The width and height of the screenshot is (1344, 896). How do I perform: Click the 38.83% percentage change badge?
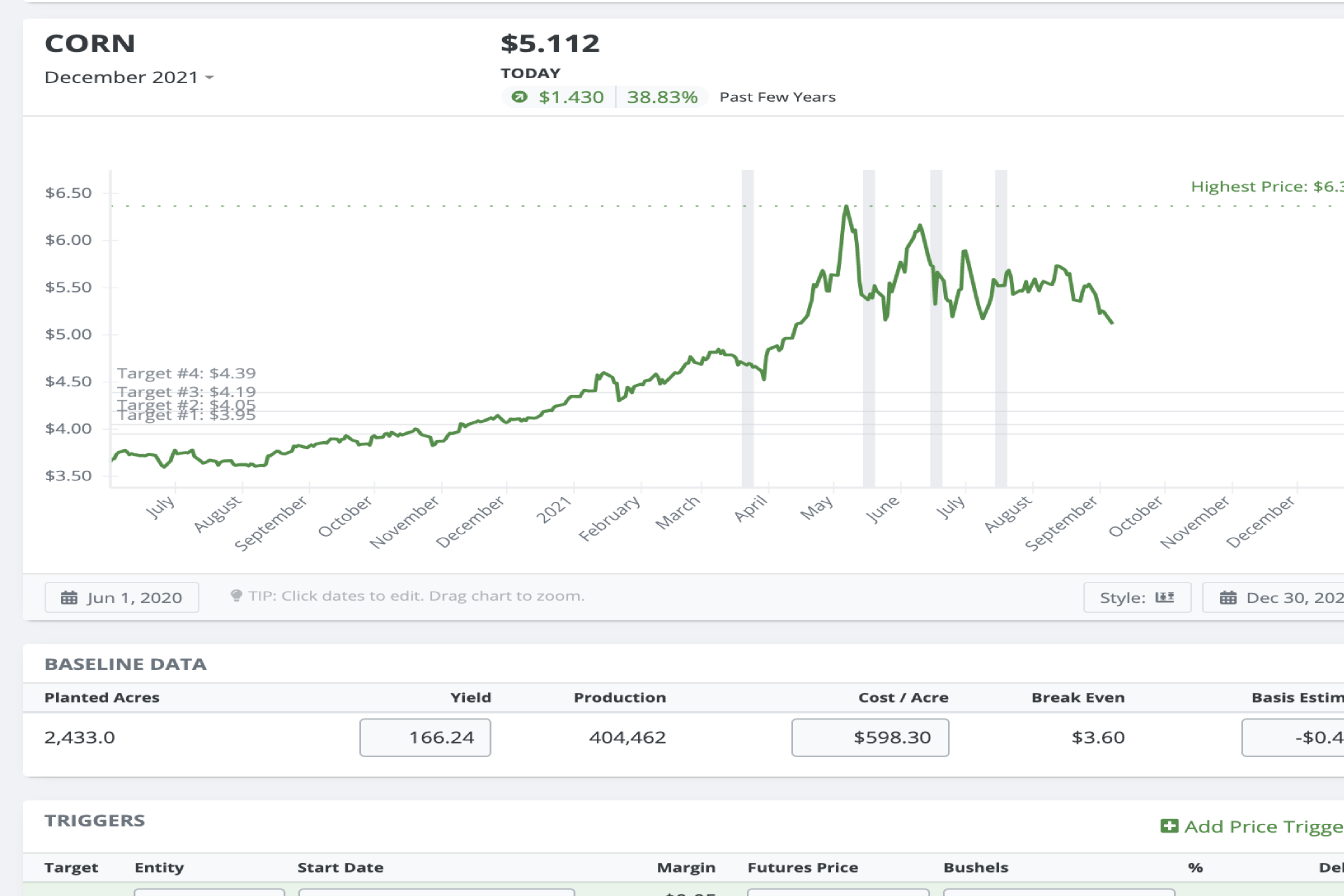[x=662, y=97]
